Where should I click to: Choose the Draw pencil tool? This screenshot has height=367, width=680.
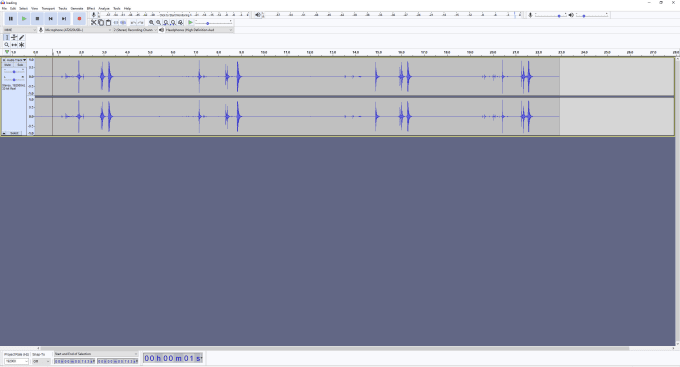(21, 37)
